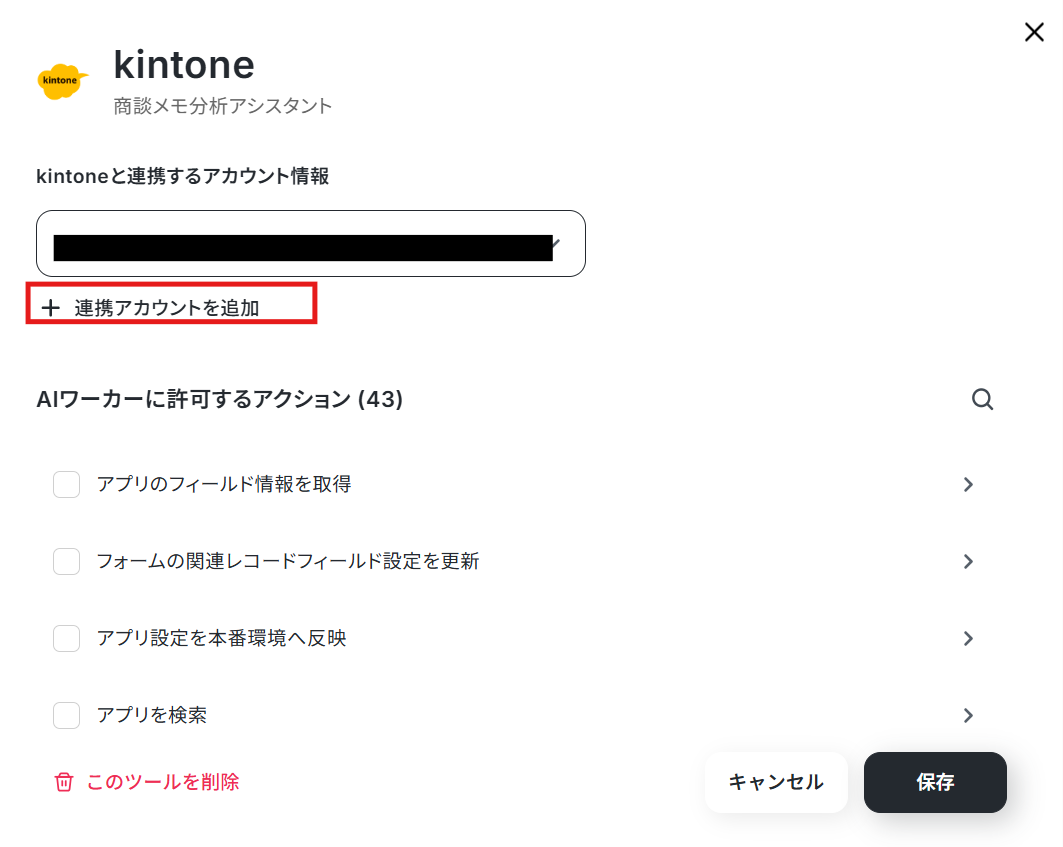Tick the アプリ設定を本番環境へ反映 checkbox
This screenshot has width=1063, height=847.
[x=66, y=639]
